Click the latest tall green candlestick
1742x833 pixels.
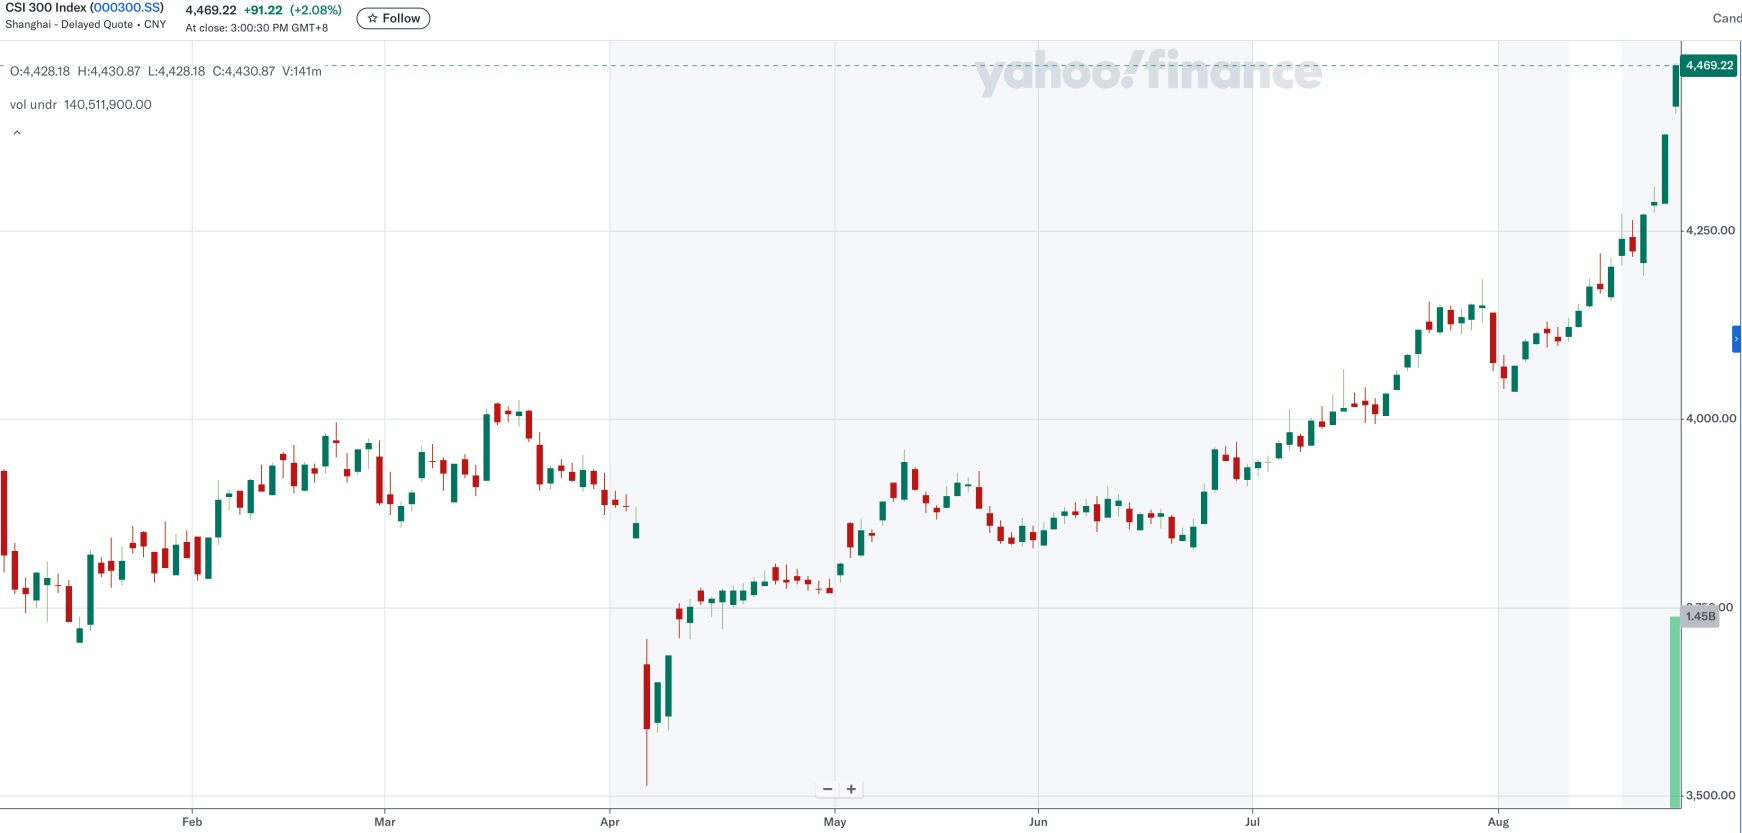pos(1676,86)
